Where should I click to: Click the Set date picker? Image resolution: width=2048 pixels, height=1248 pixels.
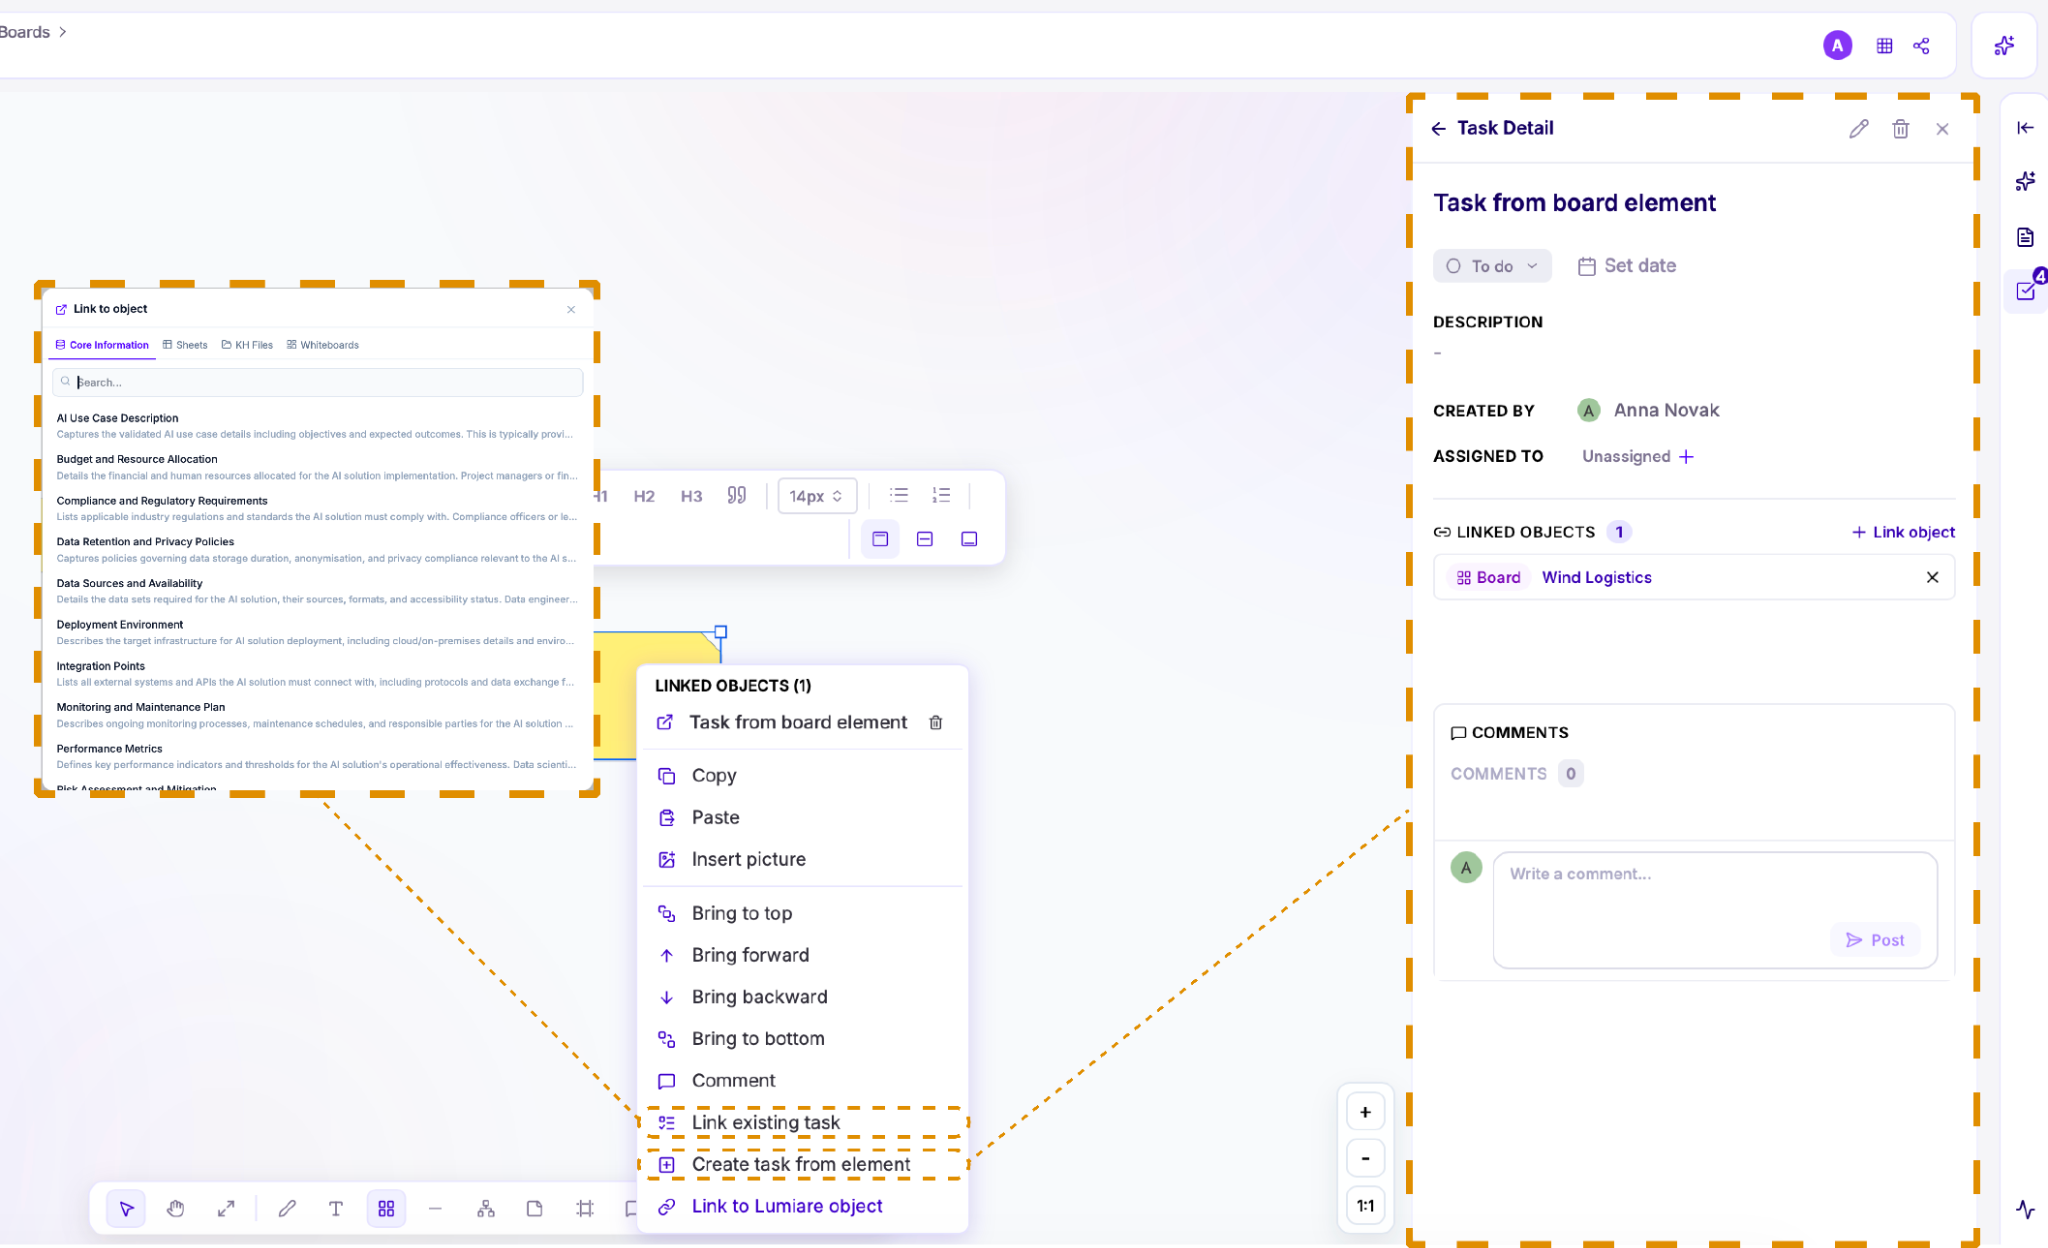(1627, 266)
